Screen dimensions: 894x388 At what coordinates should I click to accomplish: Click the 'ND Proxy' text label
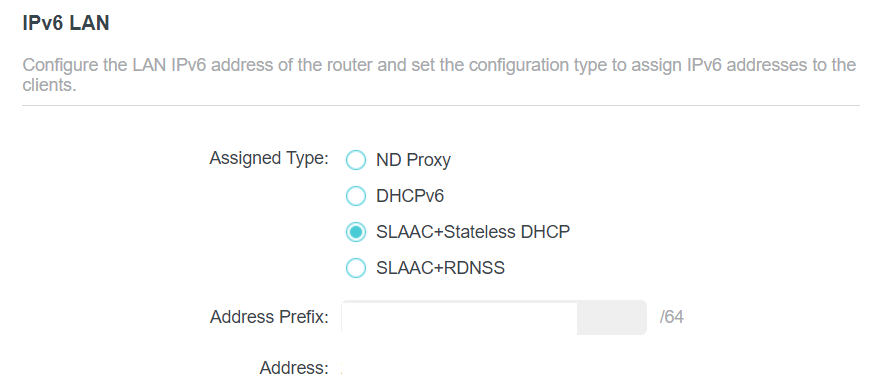coord(413,160)
